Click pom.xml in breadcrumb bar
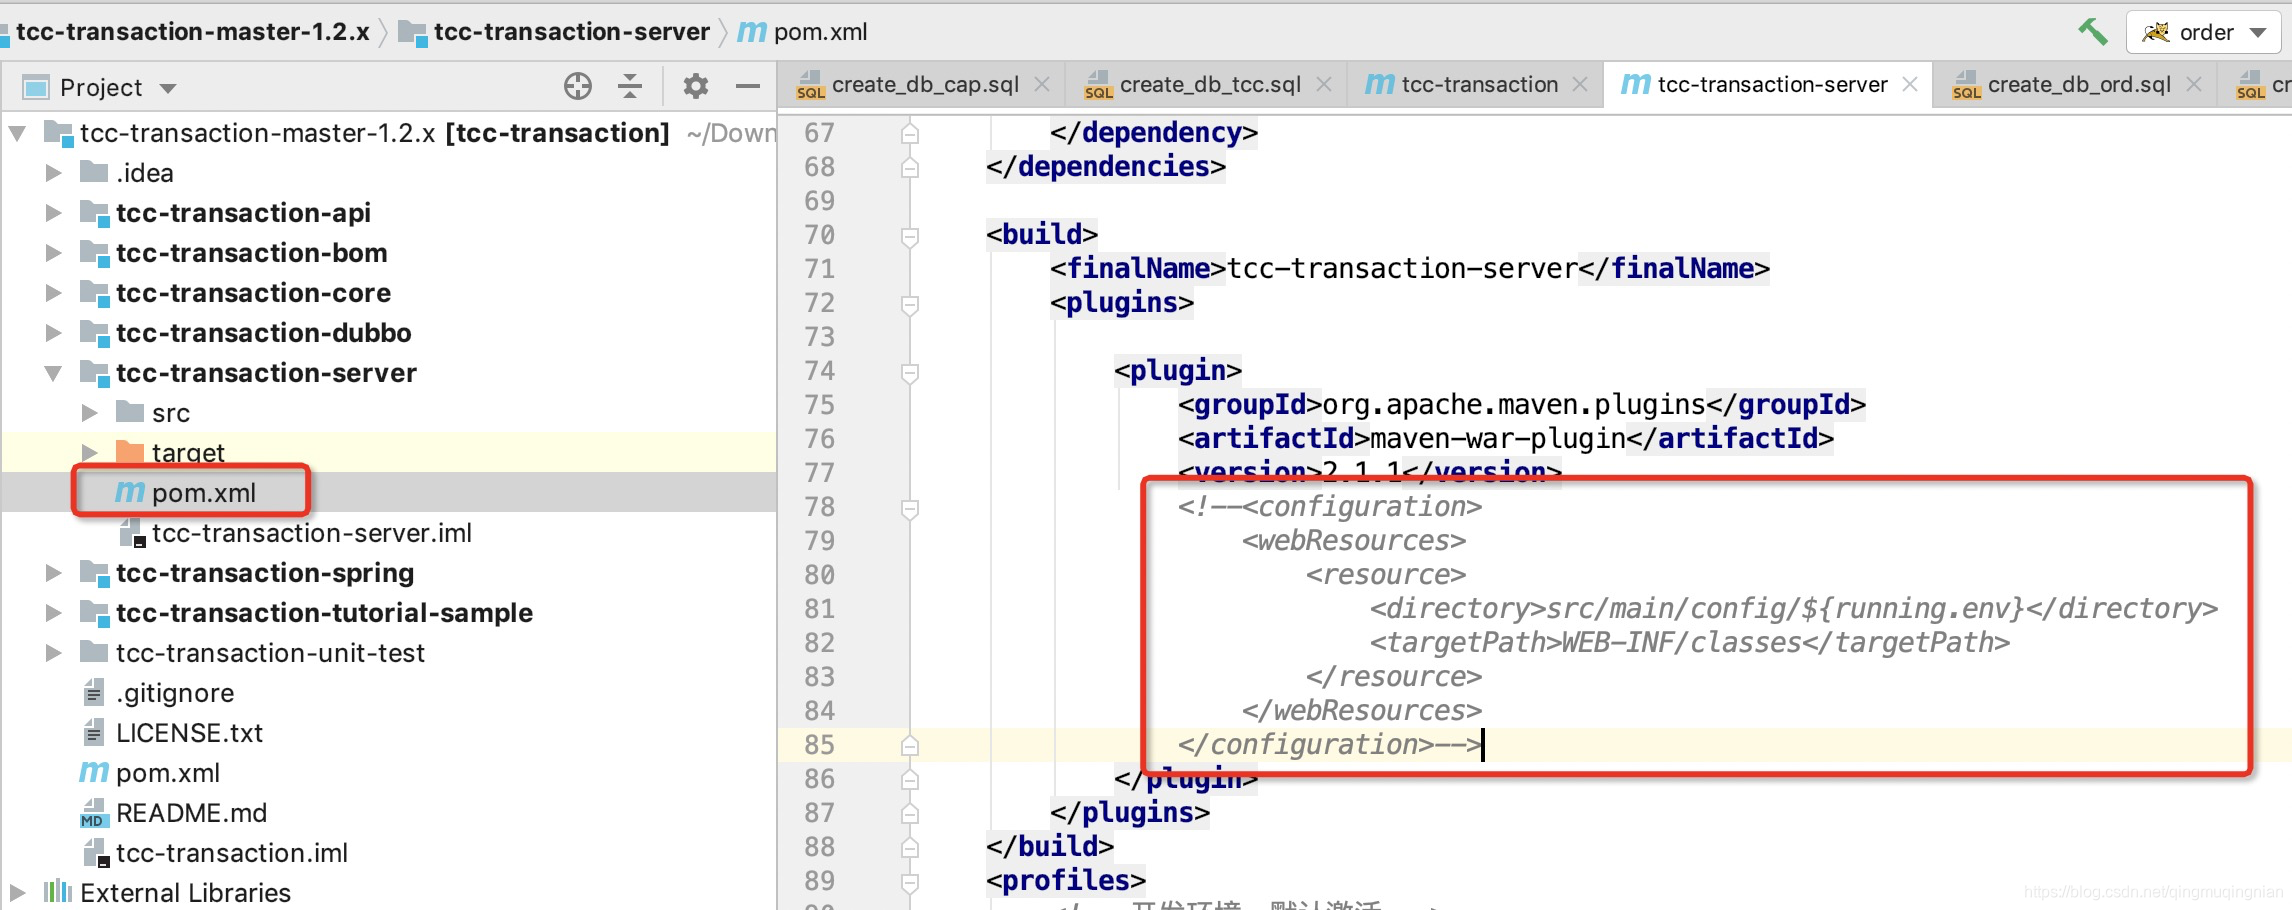Image resolution: width=2292 pixels, height=910 pixels. 820,32
